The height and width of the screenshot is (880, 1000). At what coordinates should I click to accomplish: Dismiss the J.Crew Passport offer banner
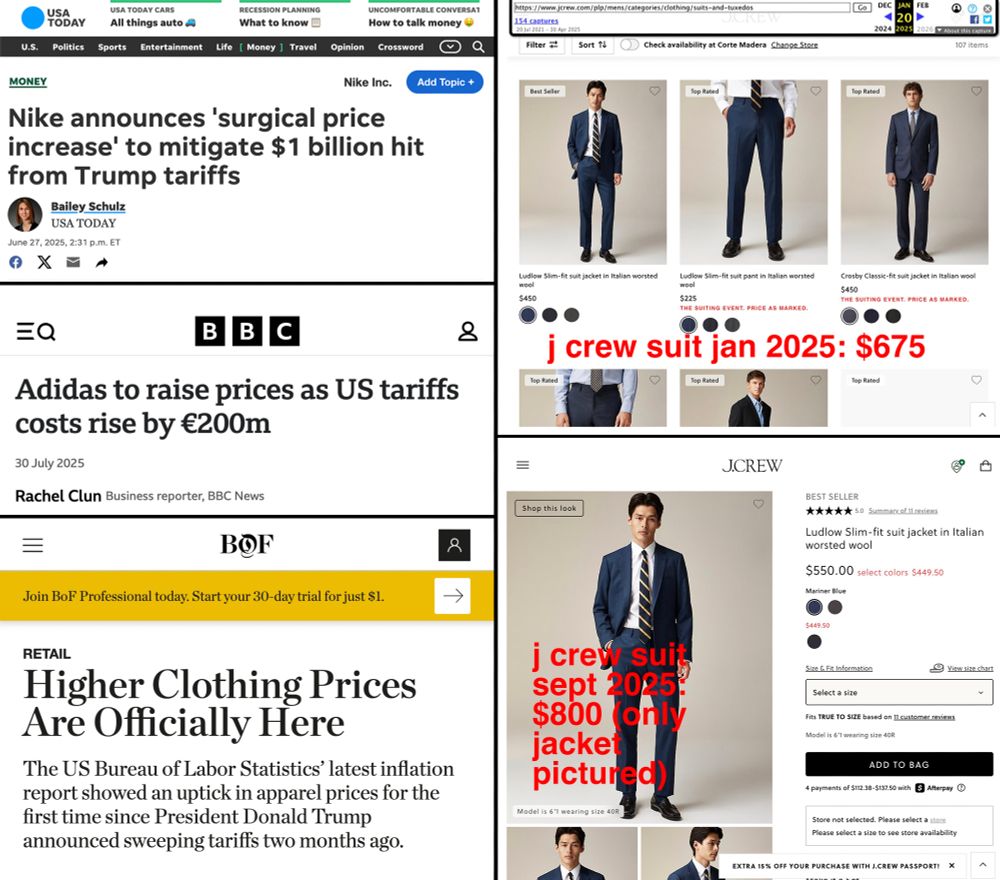(952, 865)
